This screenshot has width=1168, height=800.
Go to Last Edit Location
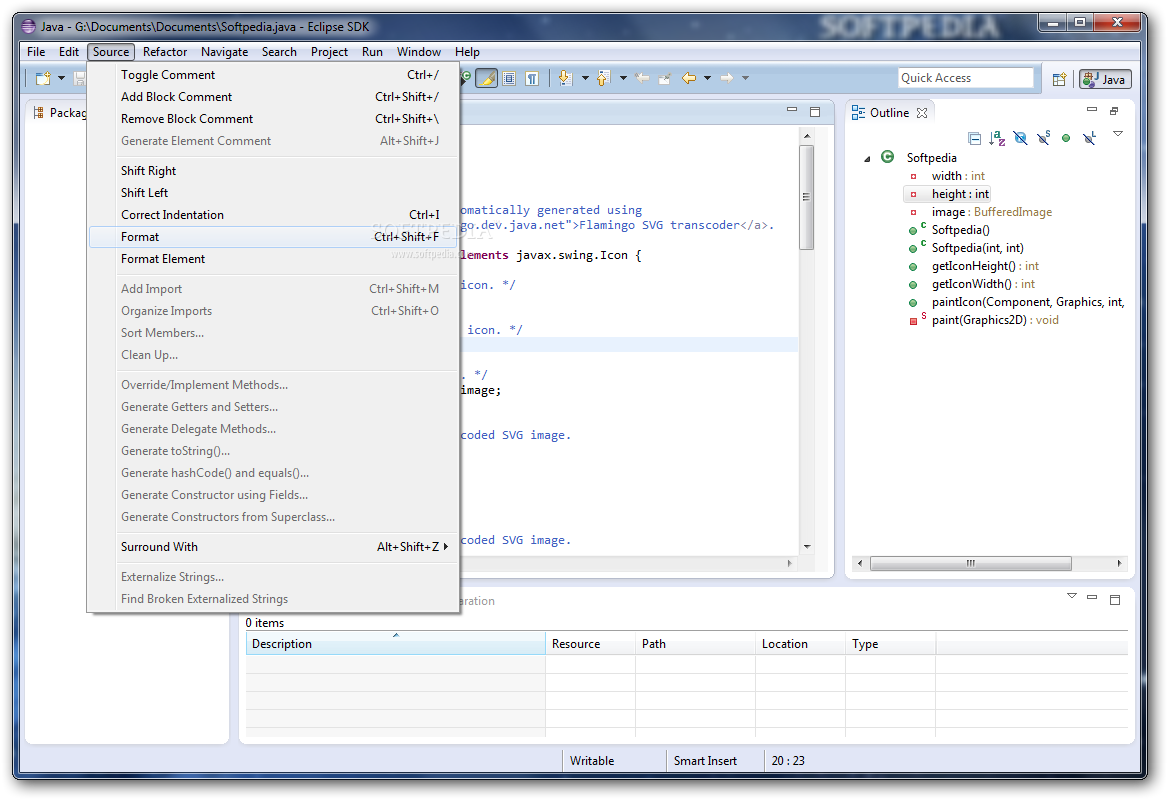coord(642,78)
